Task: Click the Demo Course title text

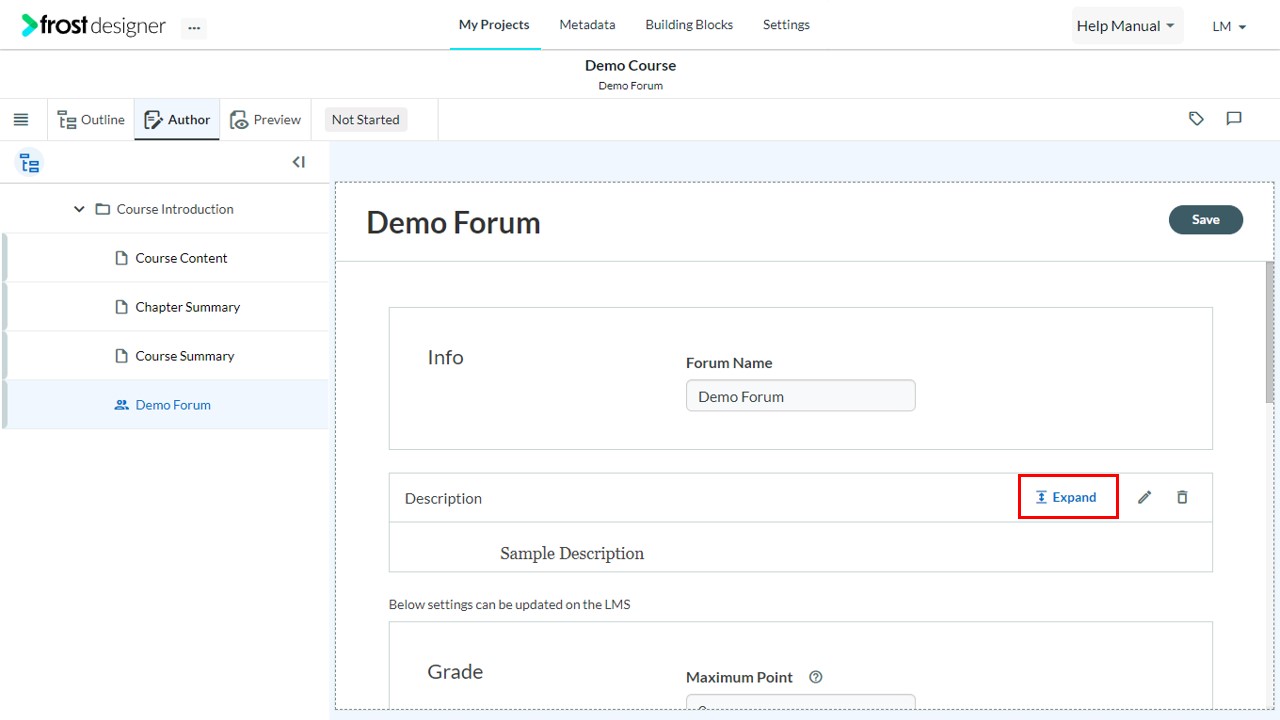Action: coord(630,66)
